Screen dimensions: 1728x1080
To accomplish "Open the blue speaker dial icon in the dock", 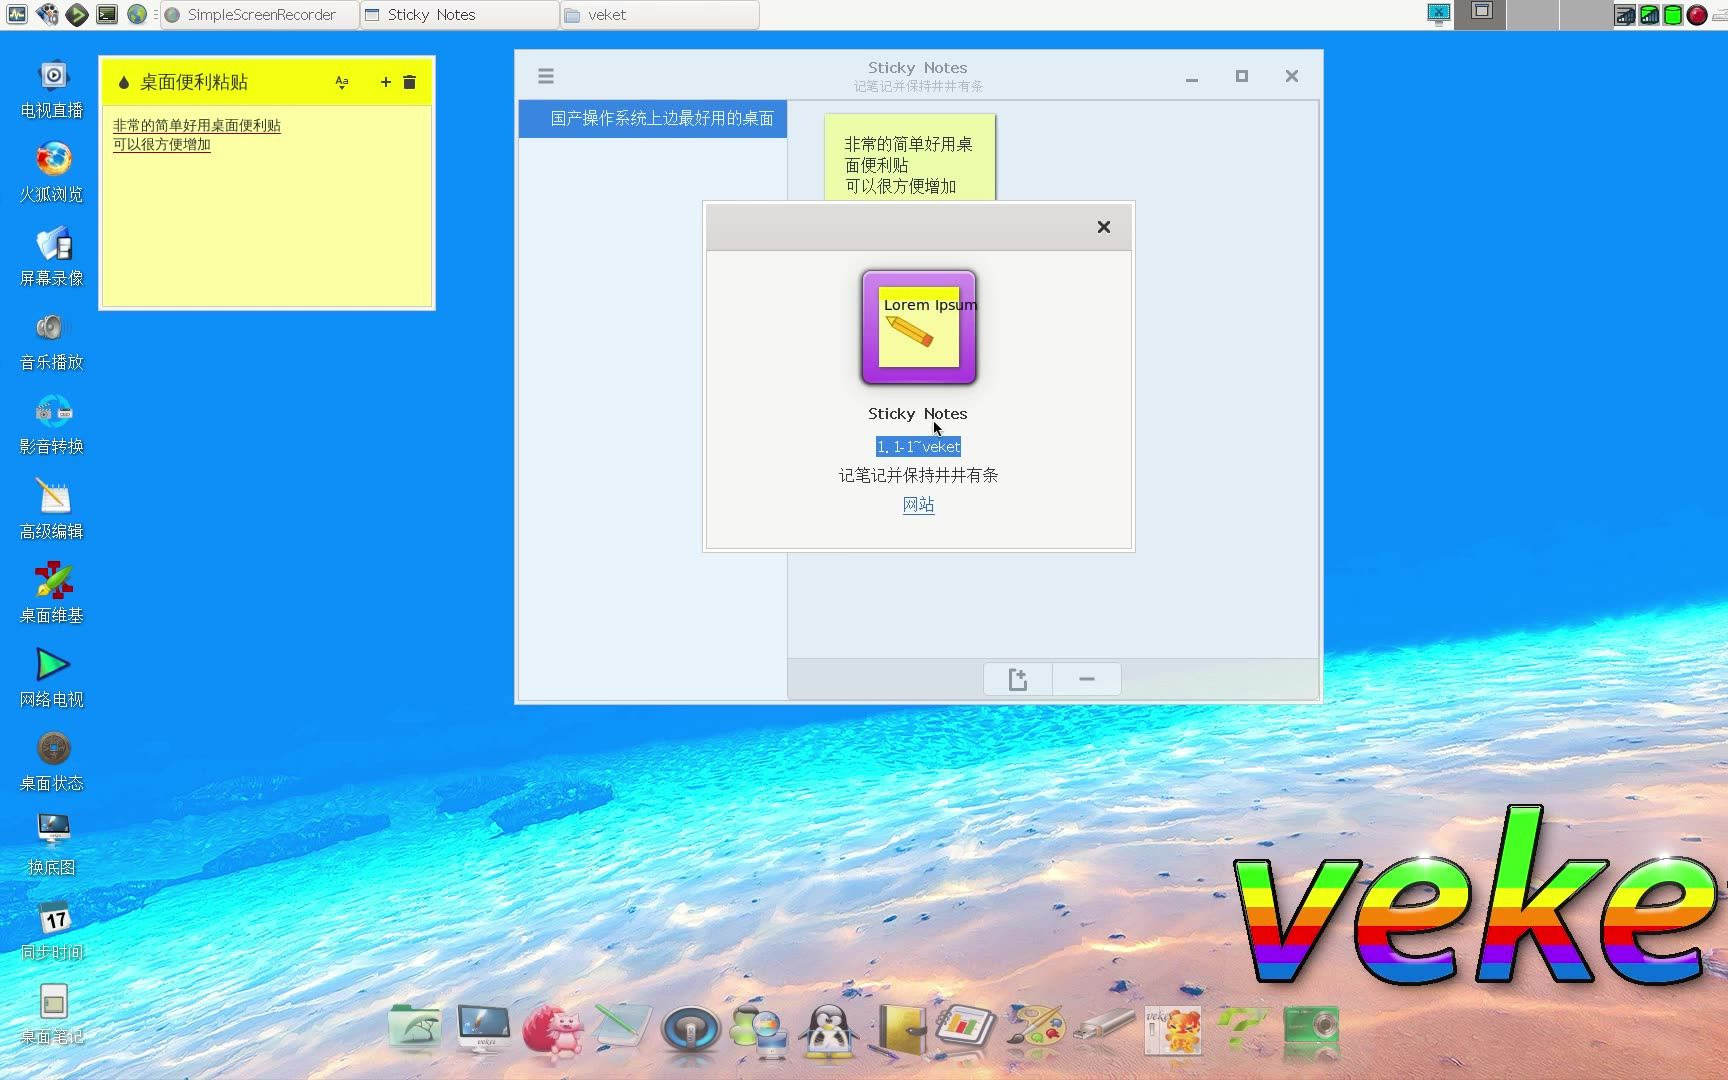I will pos(690,1029).
